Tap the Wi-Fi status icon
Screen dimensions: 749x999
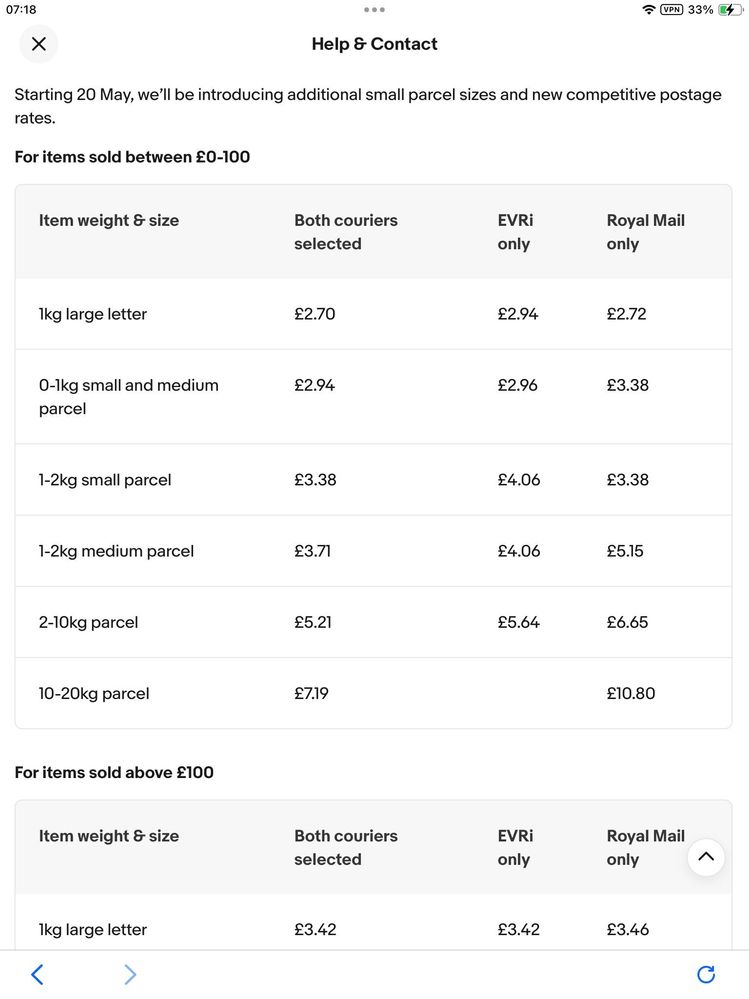649,10
